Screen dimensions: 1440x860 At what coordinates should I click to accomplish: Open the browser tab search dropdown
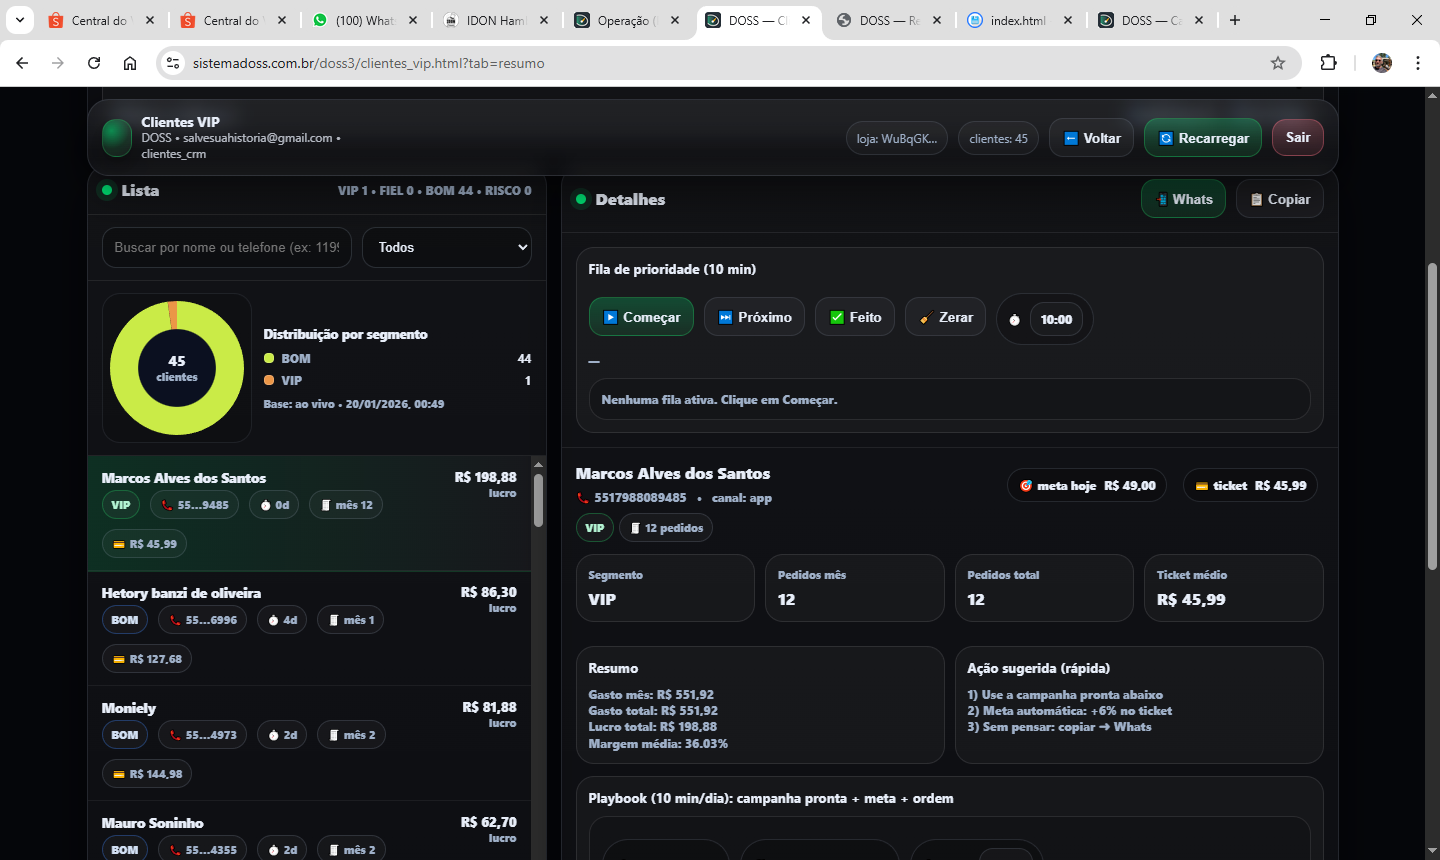(x=19, y=20)
